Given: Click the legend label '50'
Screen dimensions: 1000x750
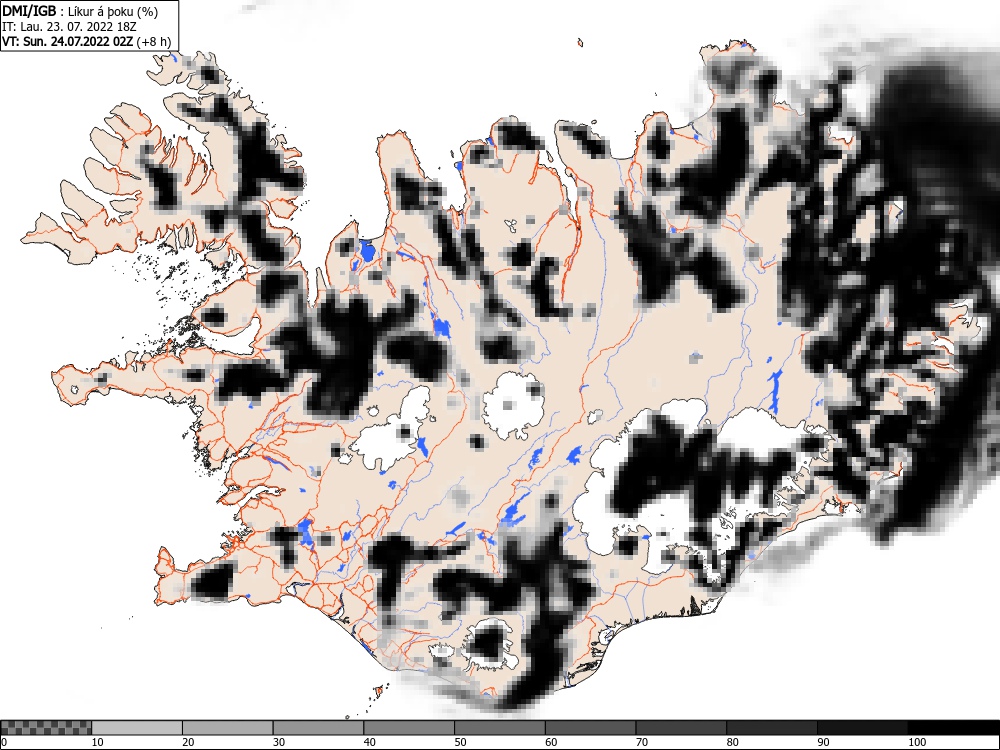Looking at the screenshot, I should click(x=460, y=742).
